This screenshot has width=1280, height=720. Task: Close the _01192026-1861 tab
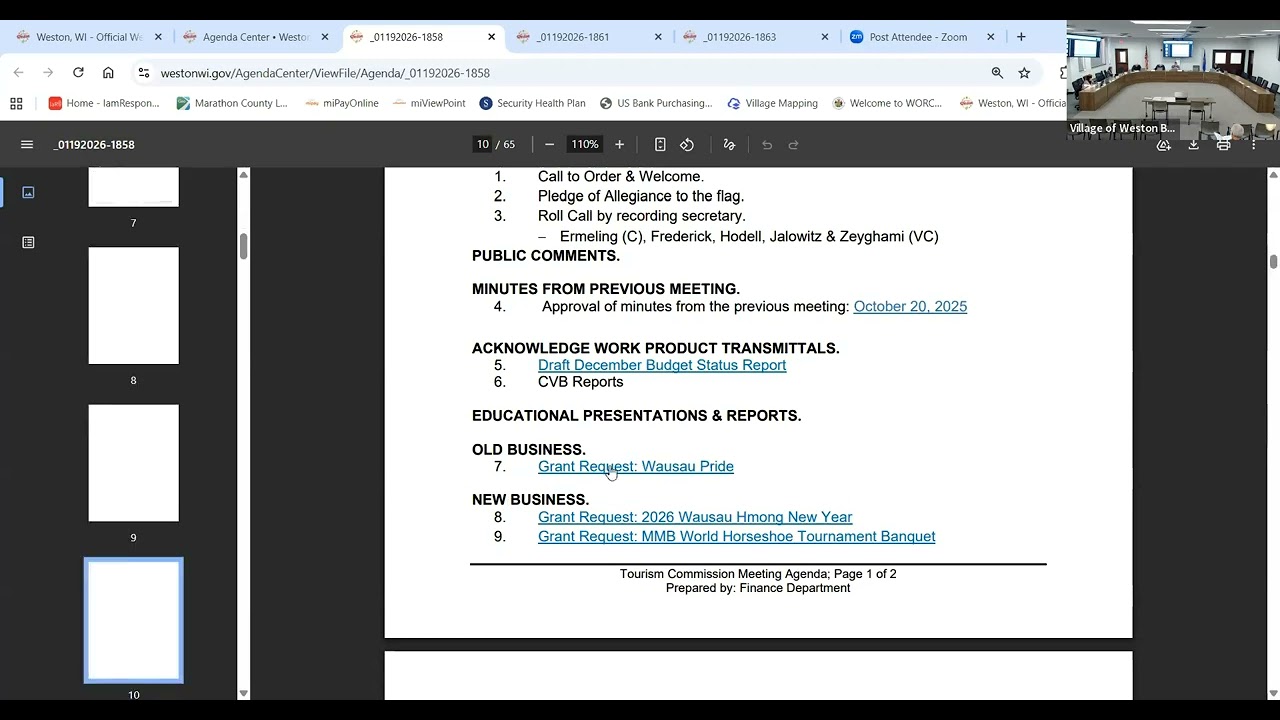(658, 37)
